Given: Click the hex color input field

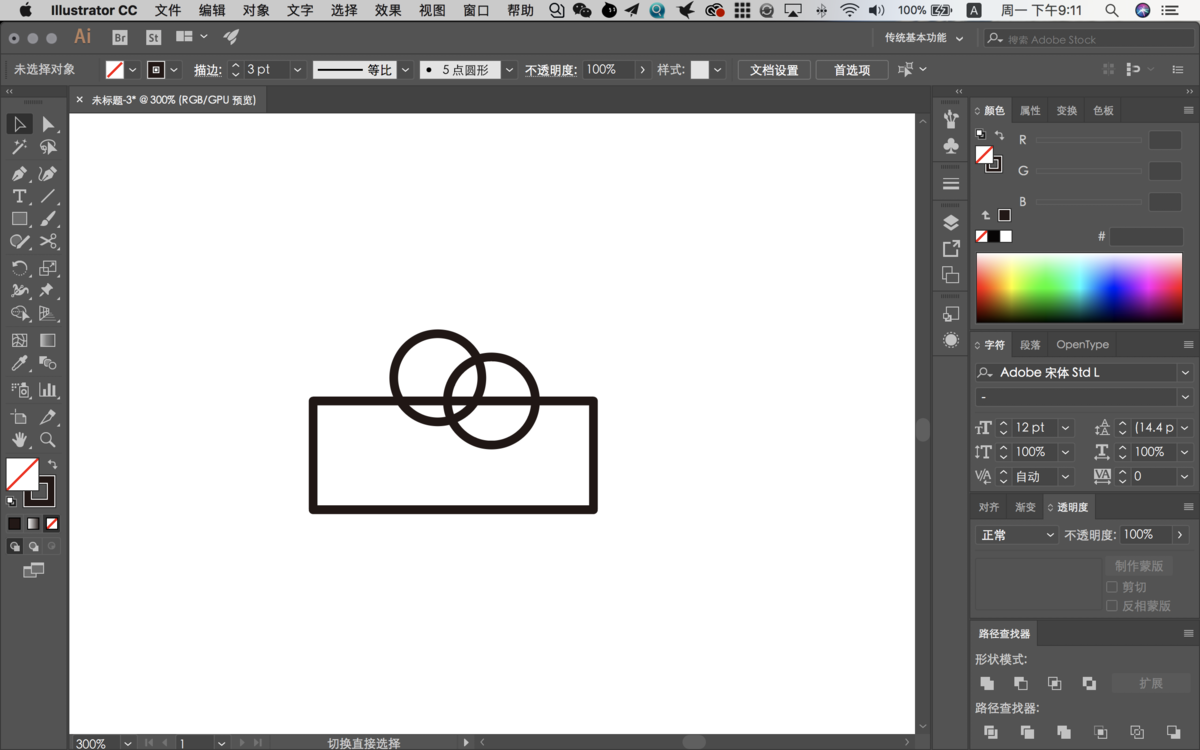Looking at the screenshot, I should coord(1146,237).
